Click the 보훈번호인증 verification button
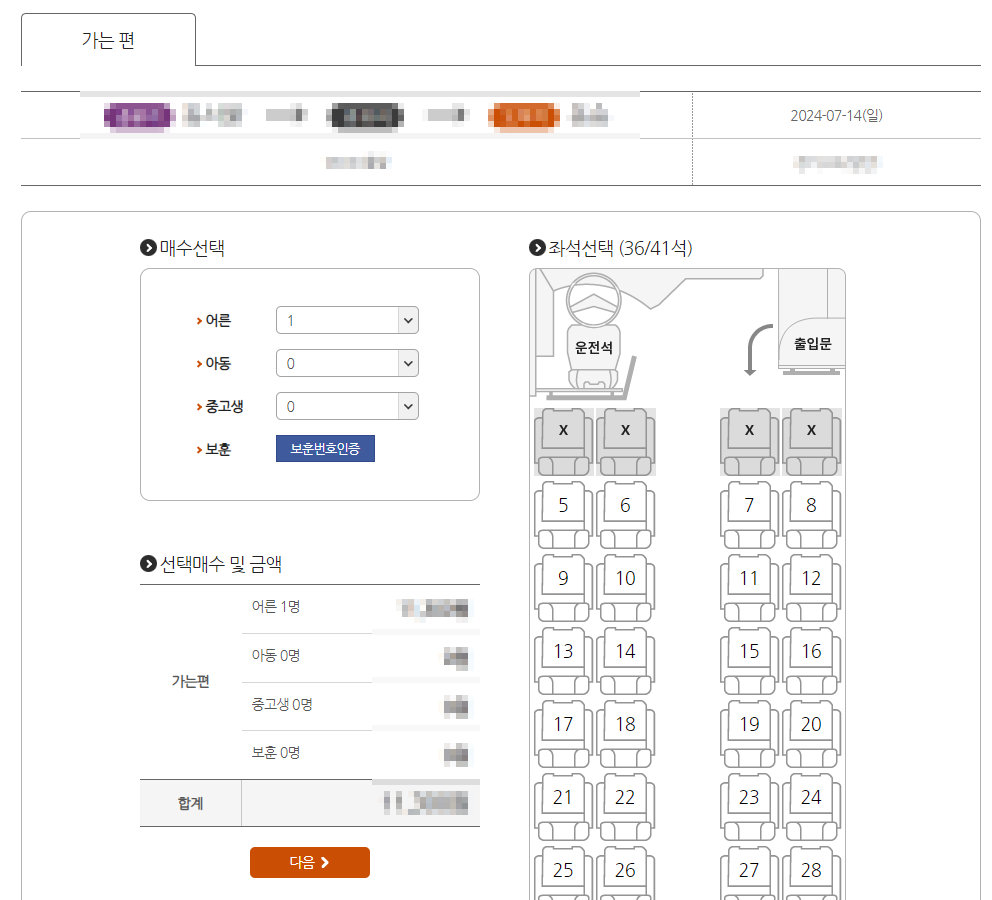The image size is (992, 900). 325,448
